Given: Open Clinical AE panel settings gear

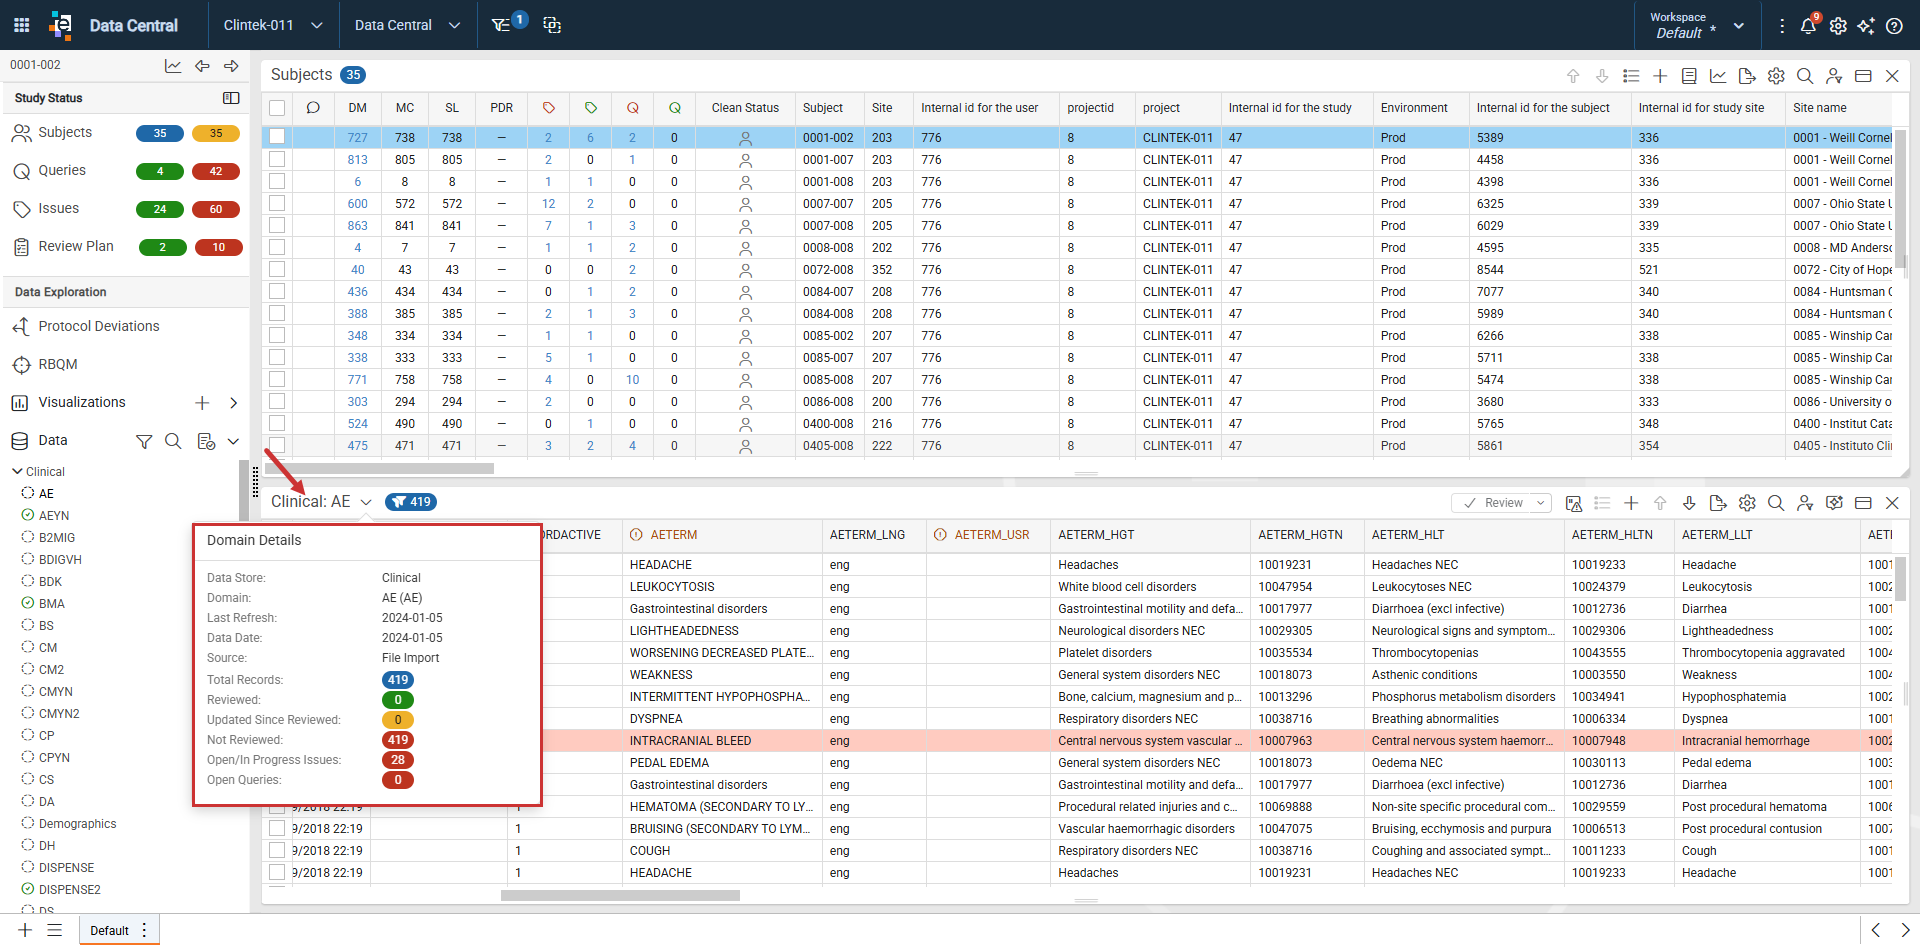Looking at the screenshot, I should pyautogui.click(x=1747, y=503).
